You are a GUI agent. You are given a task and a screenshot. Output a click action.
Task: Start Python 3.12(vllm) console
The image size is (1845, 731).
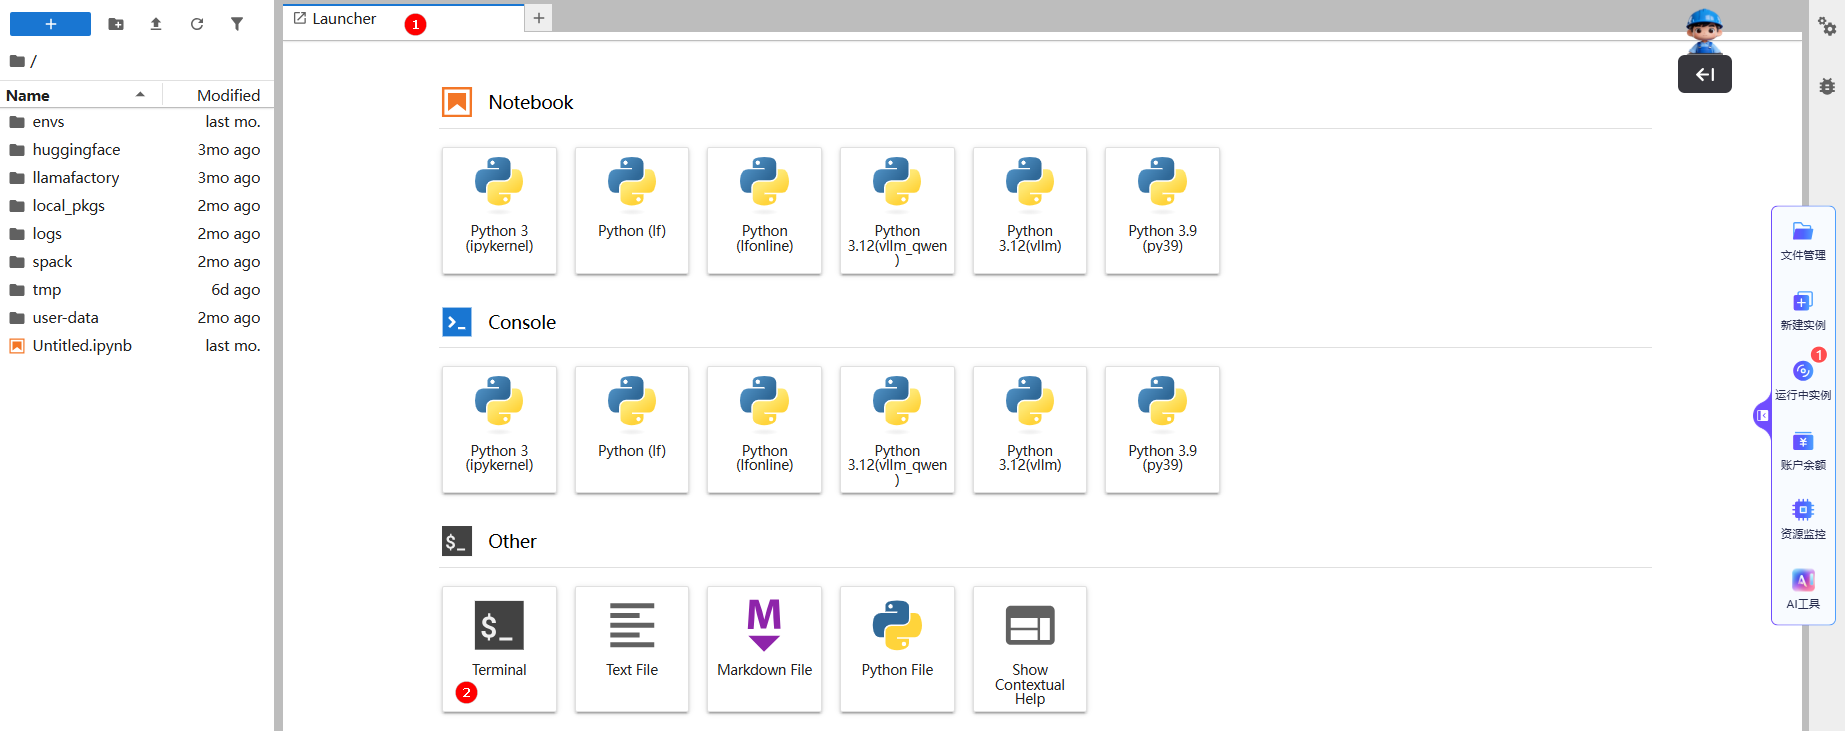click(1029, 429)
